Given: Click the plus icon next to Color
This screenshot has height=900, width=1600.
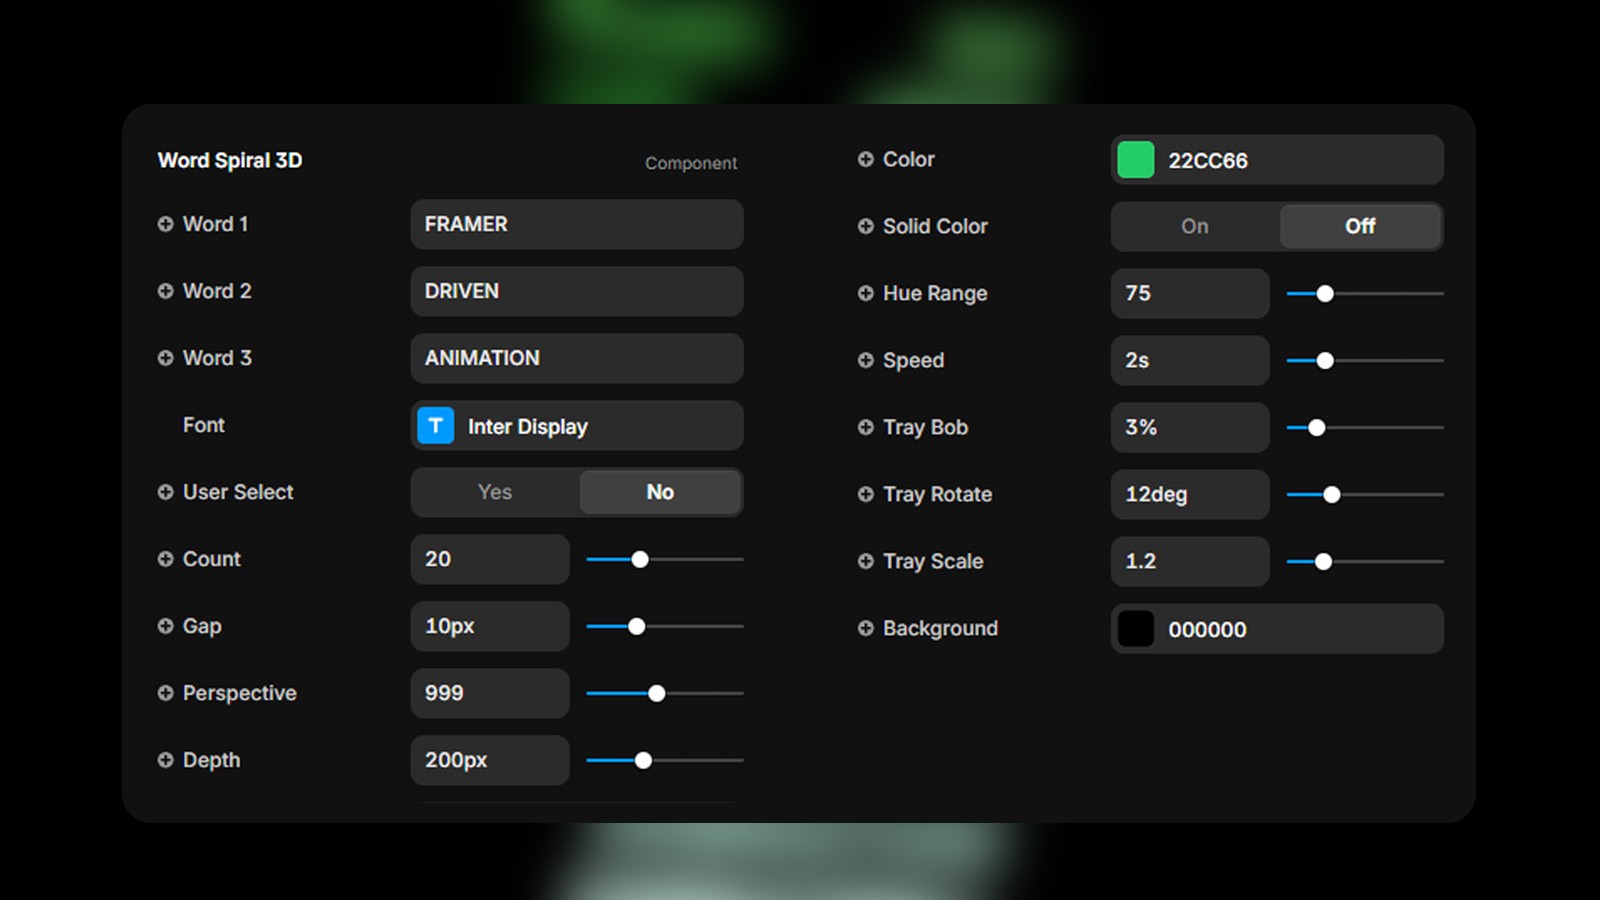Looking at the screenshot, I should 865,159.
